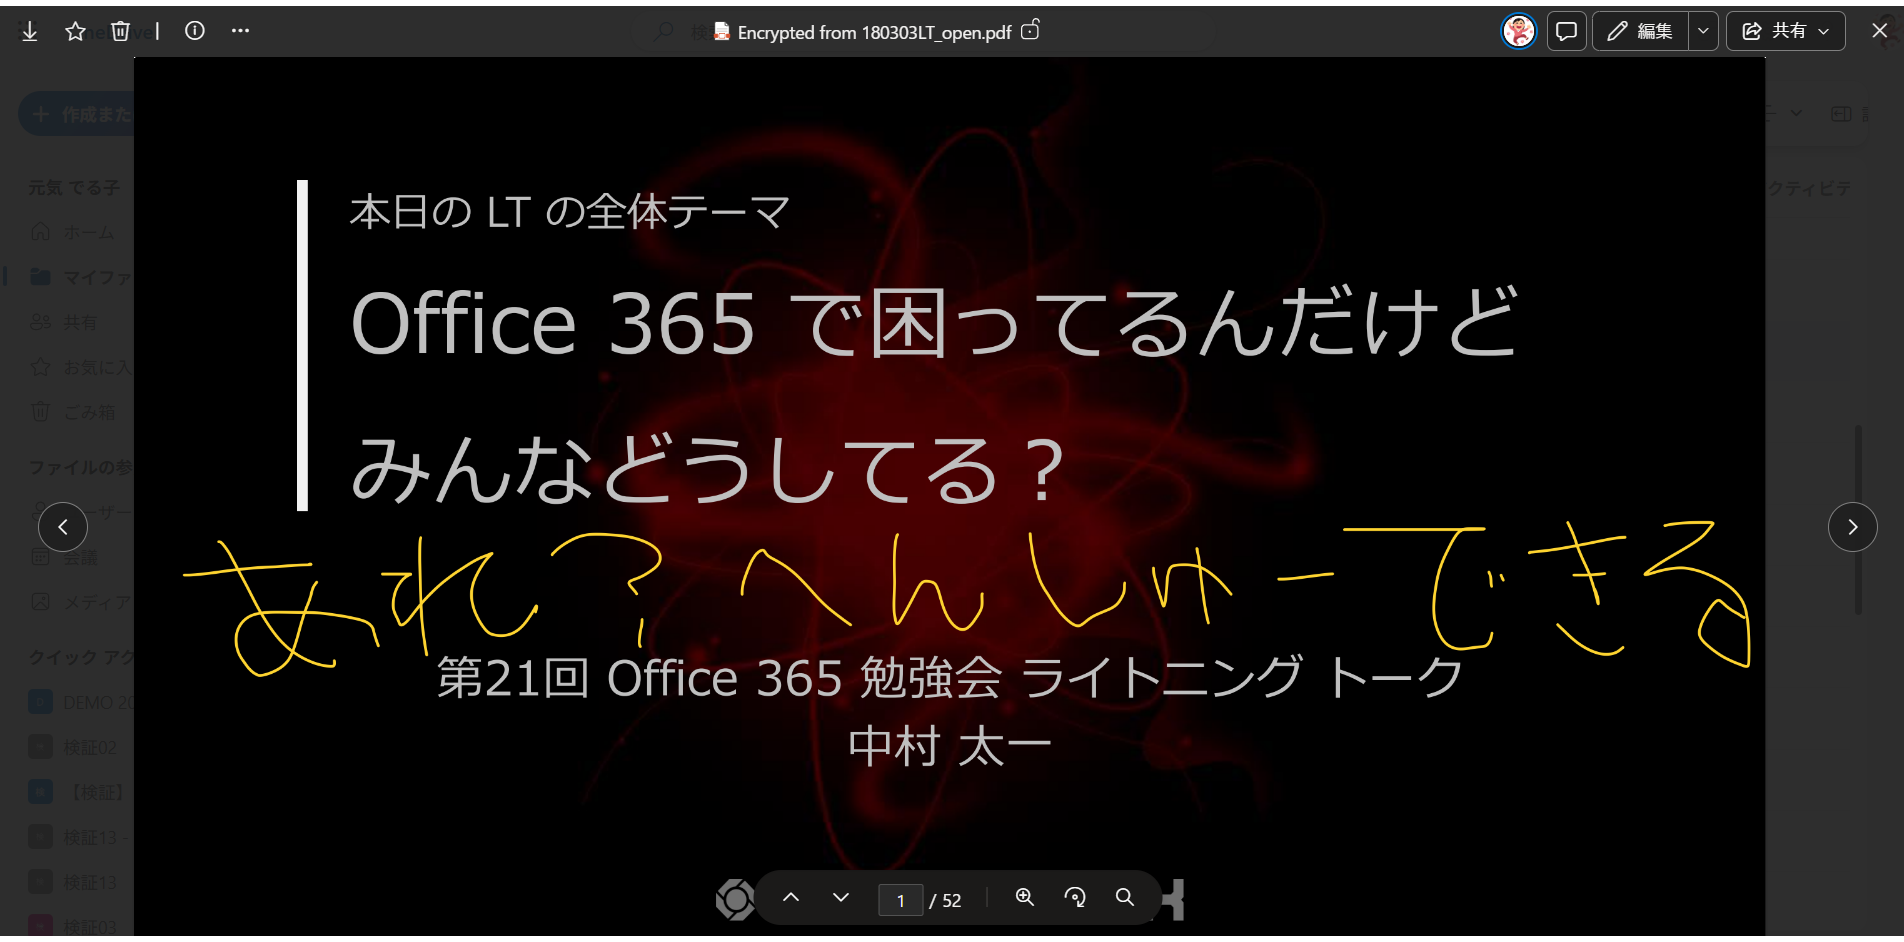The height and width of the screenshot is (942, 1904).
Task: Add file to favorites with star icon
Action: 75,31
